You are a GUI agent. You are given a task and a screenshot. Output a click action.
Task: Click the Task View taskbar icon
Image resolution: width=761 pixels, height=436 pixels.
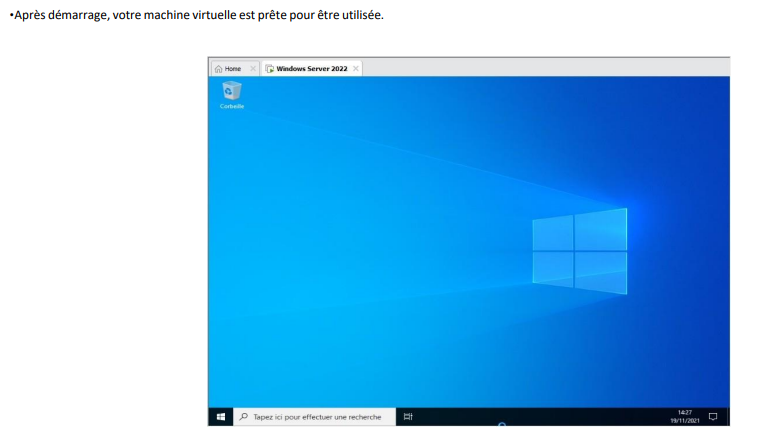(408, 417)
